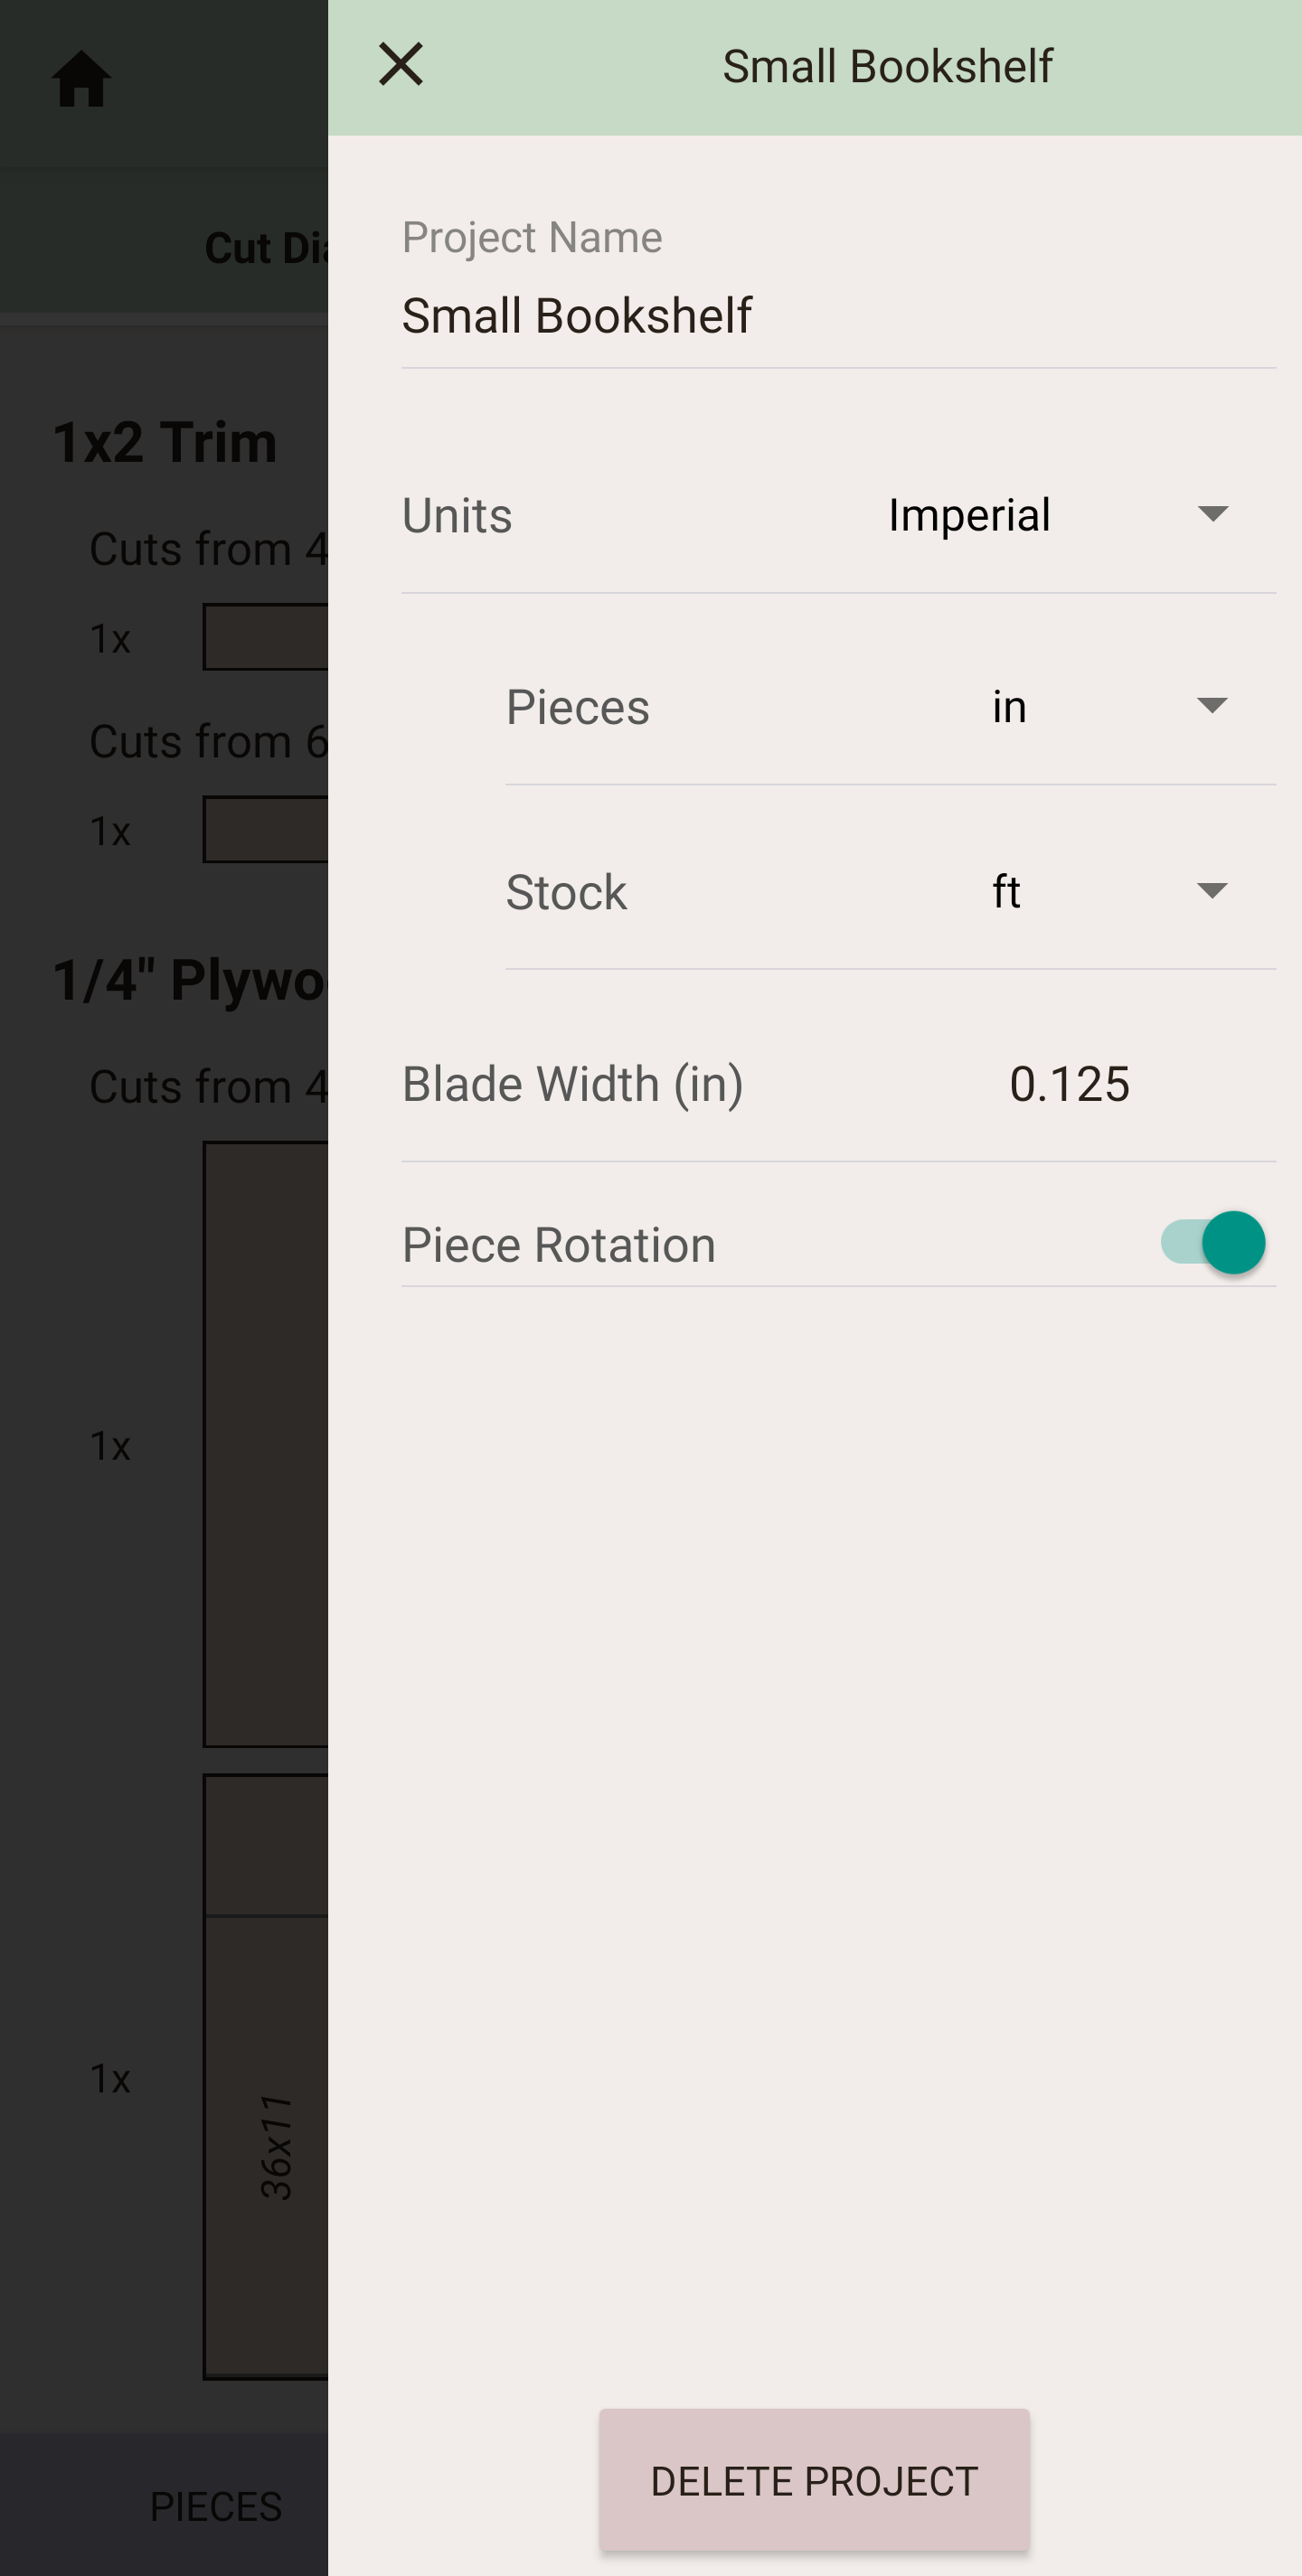The width and height of the screenshot is (1302, 2576).
Task: Click the Blade Width value 0.125
Action: (1069, 1084)
